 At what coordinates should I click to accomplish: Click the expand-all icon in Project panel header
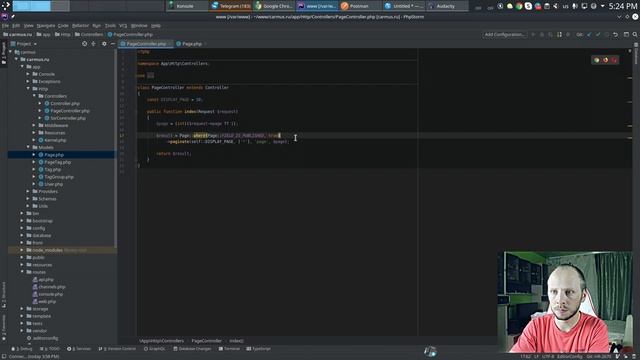click(93, 44)
